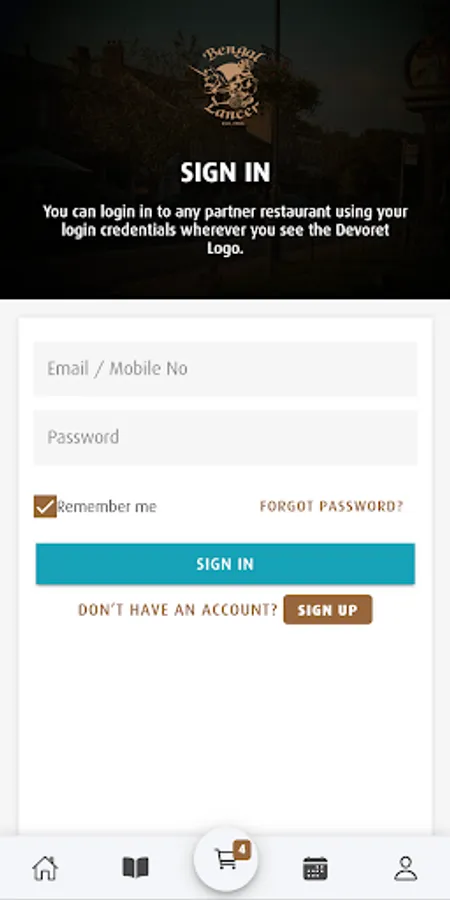Click the 'Don't have an account?' text
Screen dimensions: 450x900
click(178, 610)
